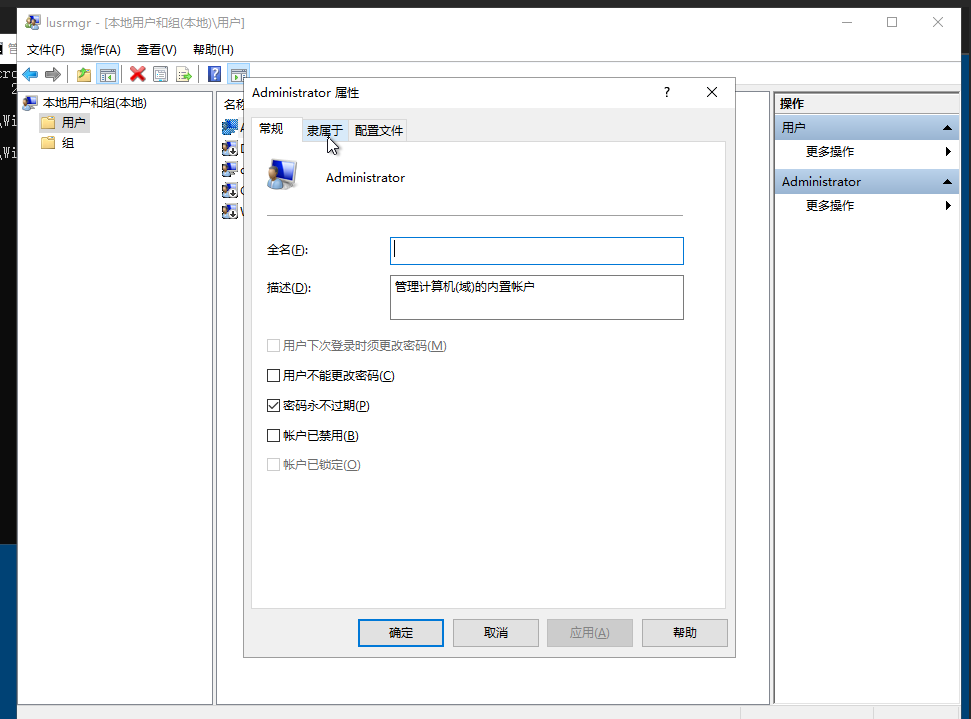This screenshot has height=719, width=971.
Task: Select the highlighted first user icon in the list
Action: [x=230, y=127]
